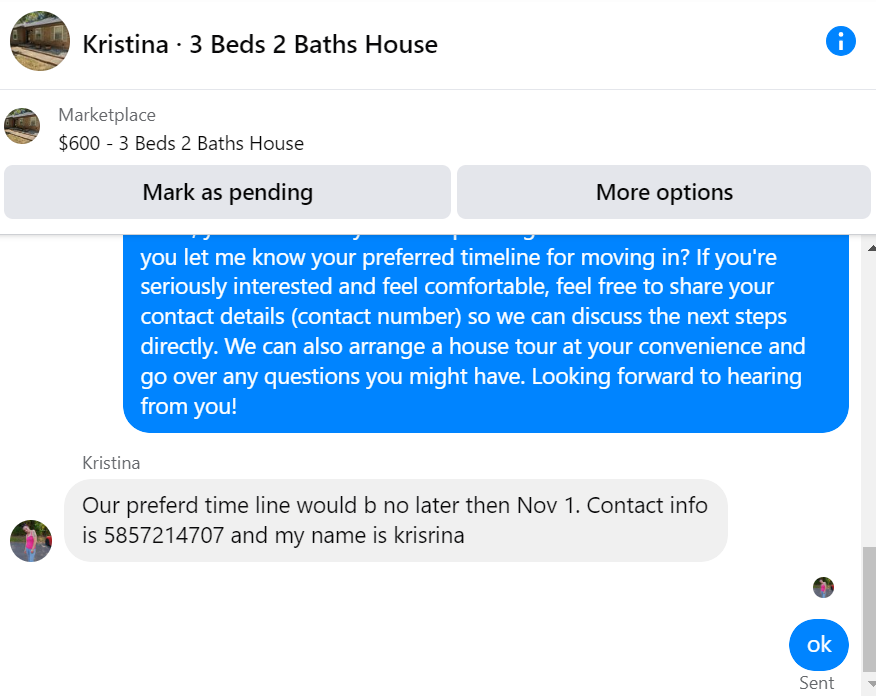Click the Sent status under the last message

coord(816,683)
